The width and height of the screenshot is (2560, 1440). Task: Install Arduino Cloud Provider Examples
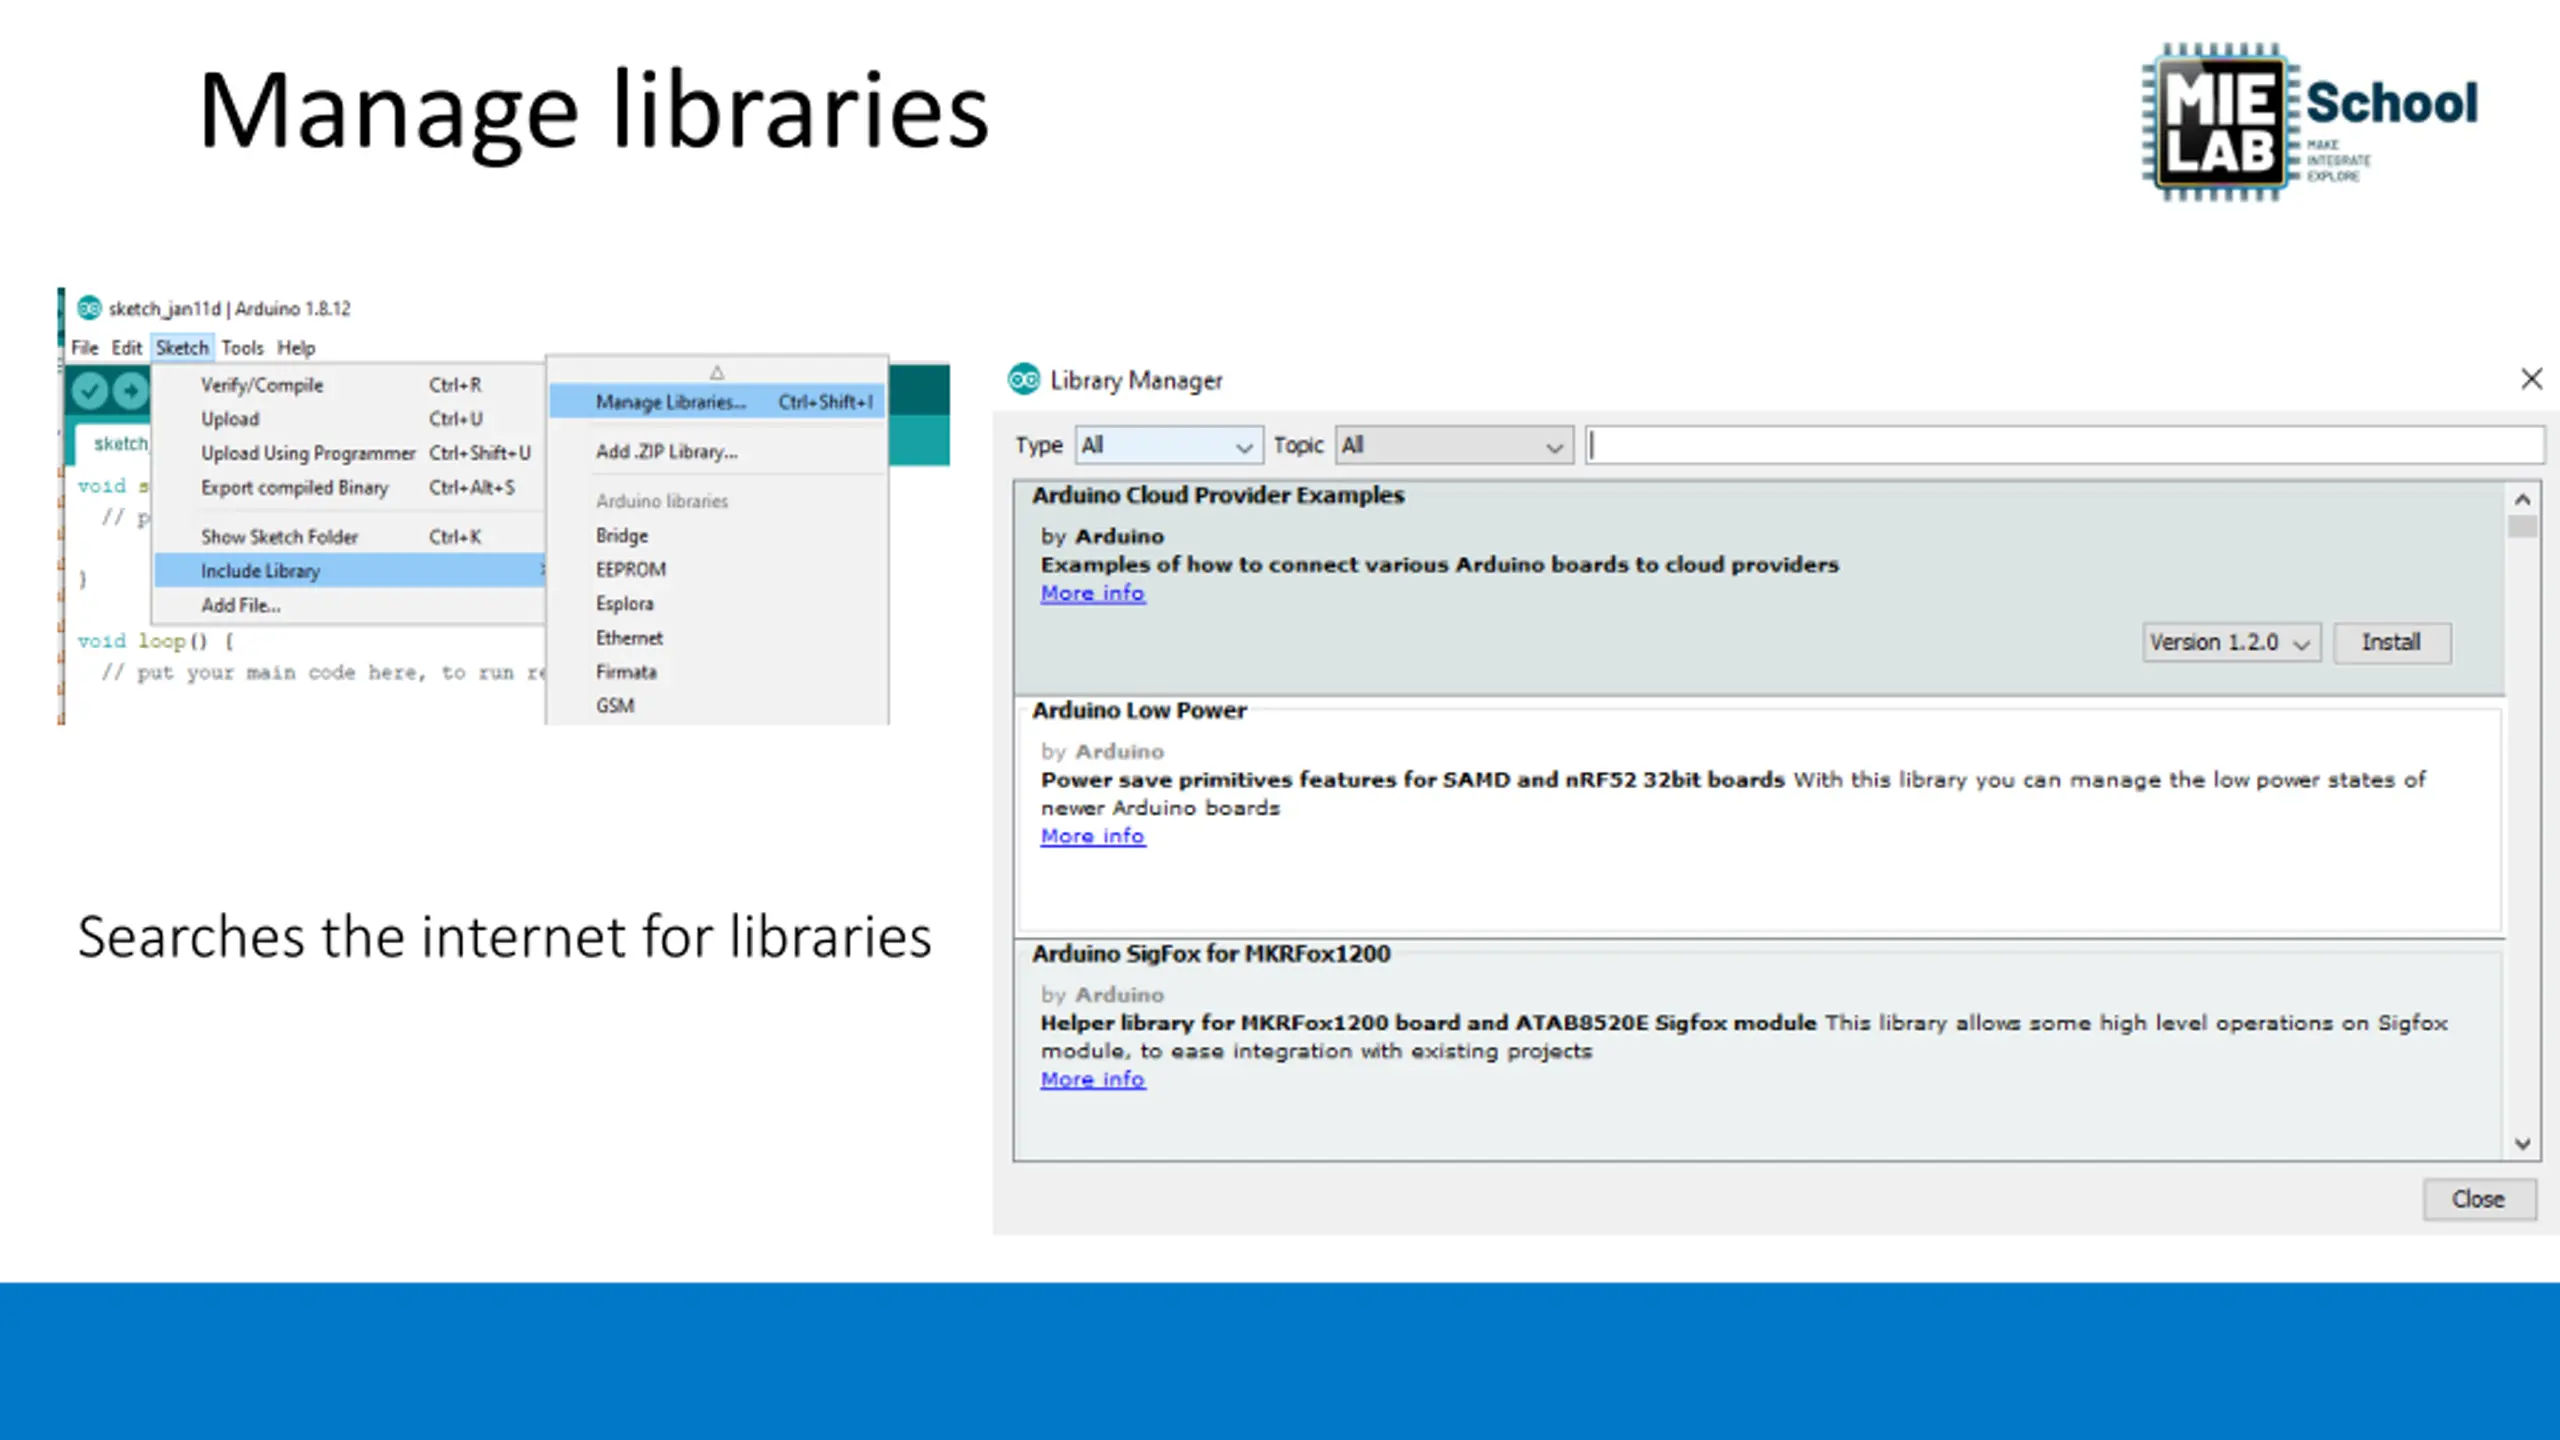(2392, 643)
